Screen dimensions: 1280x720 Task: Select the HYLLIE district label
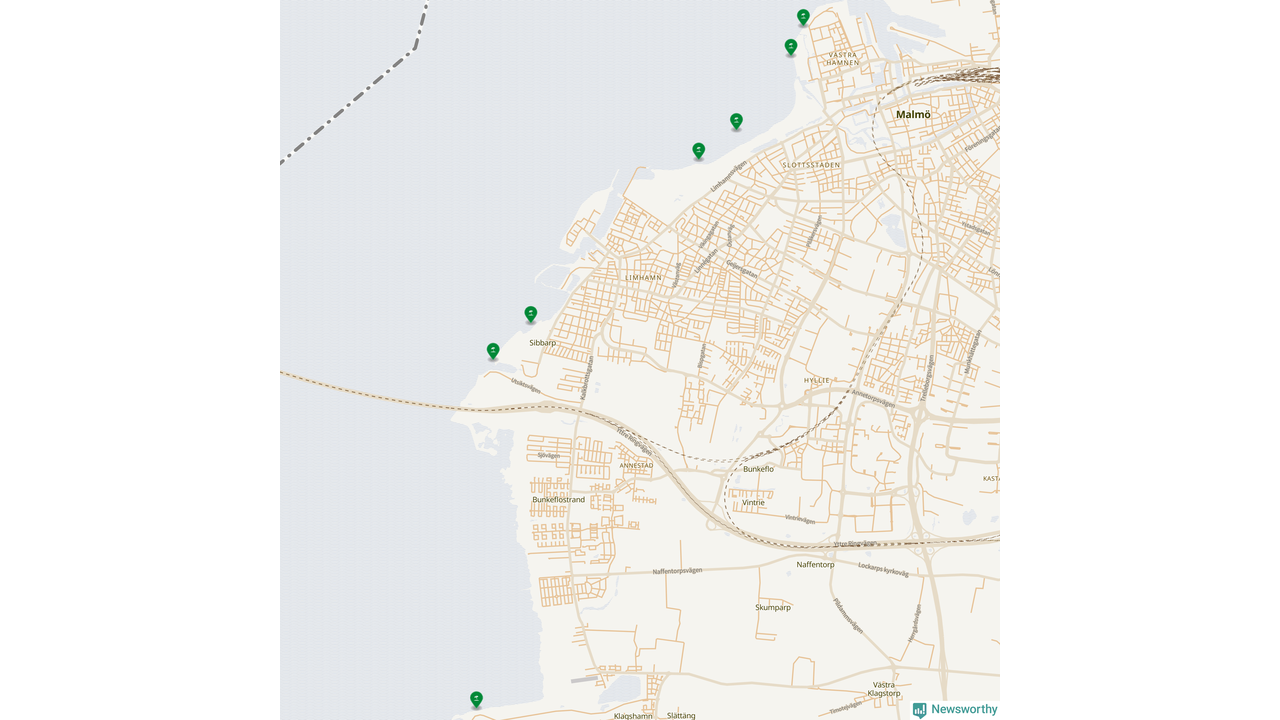(817, 380)
